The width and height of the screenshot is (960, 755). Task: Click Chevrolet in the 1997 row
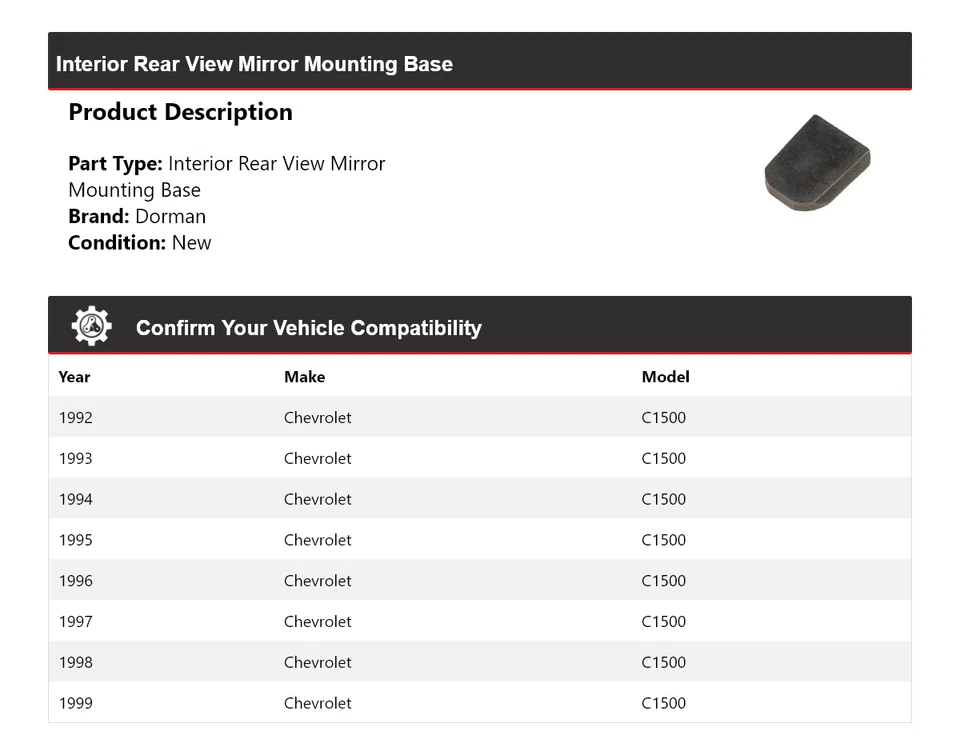[x=317, y=622]
